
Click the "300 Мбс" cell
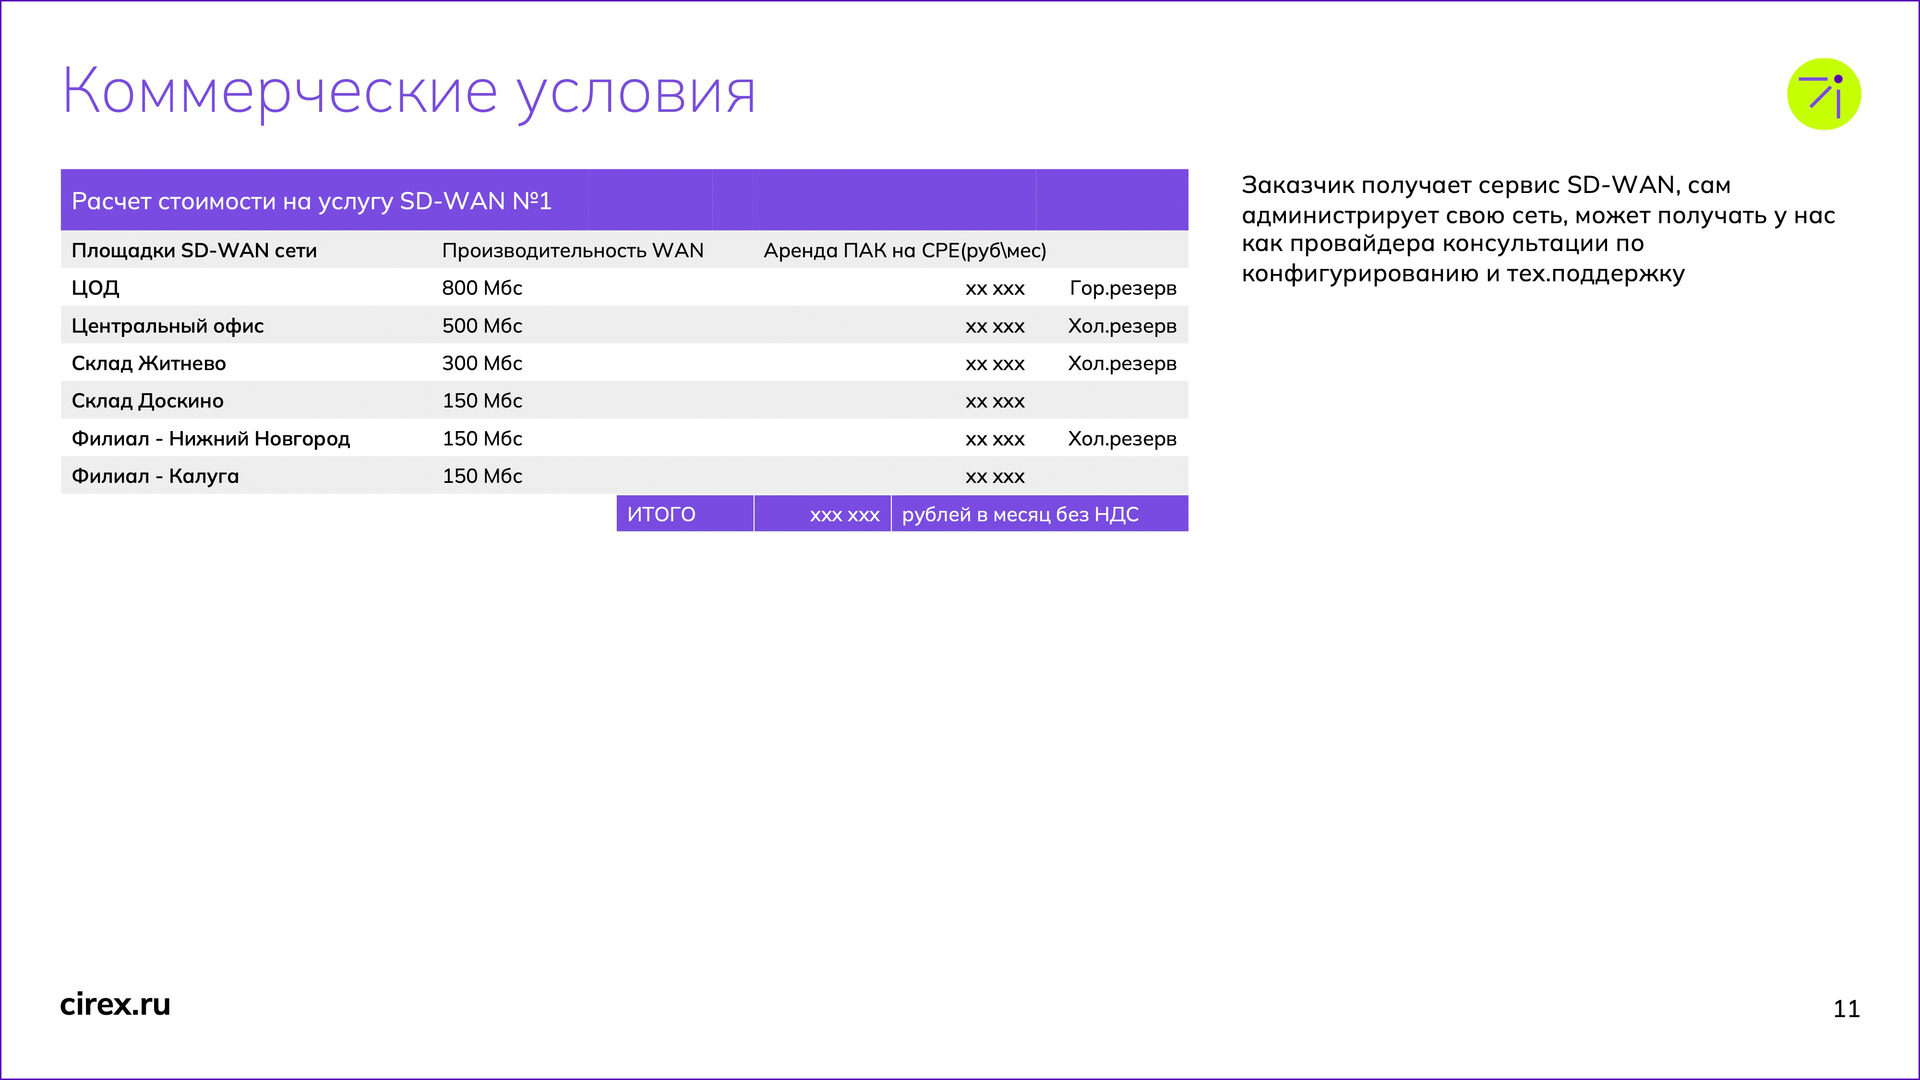coord(482,363)
